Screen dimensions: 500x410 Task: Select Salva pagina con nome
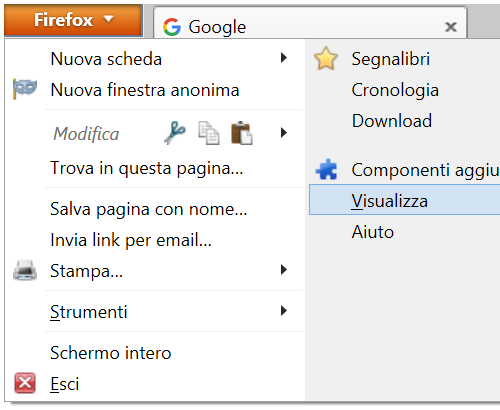[149, 209]
